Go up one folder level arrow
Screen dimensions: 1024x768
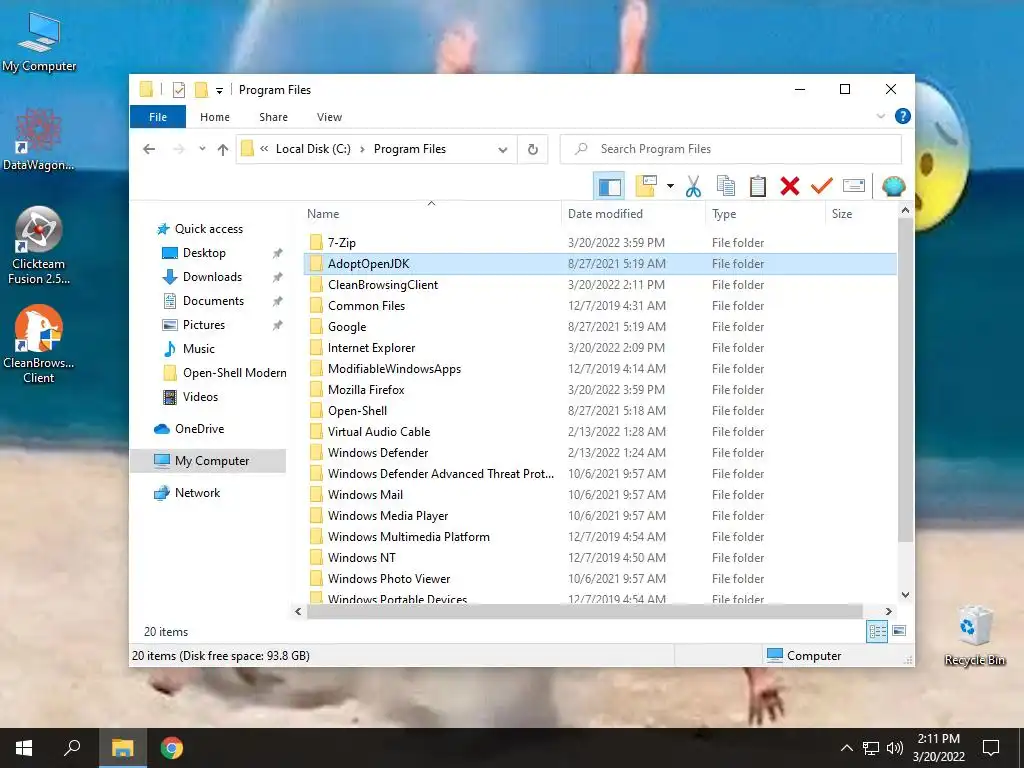(x=223, y=150)
